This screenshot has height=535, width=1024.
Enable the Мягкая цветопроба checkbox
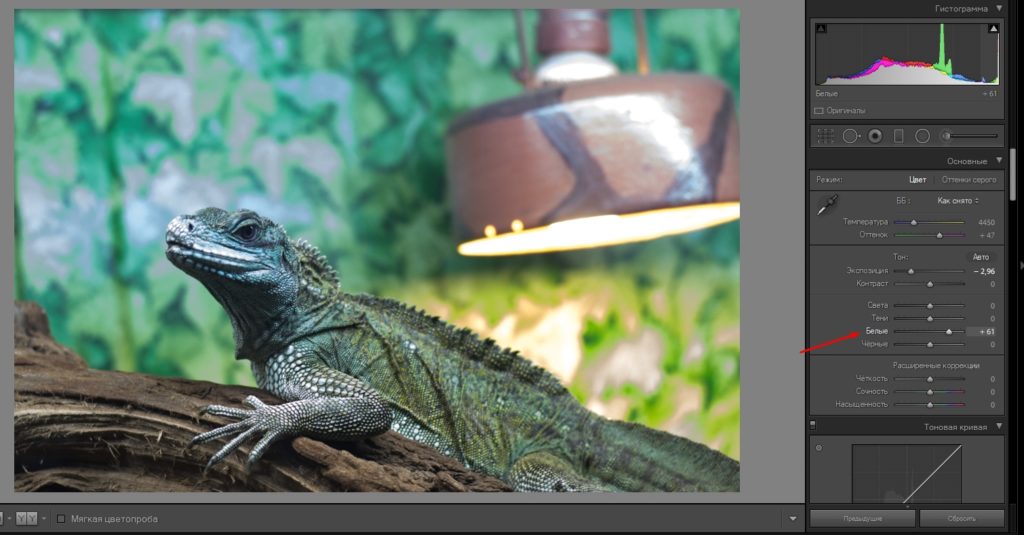[61, 519]
